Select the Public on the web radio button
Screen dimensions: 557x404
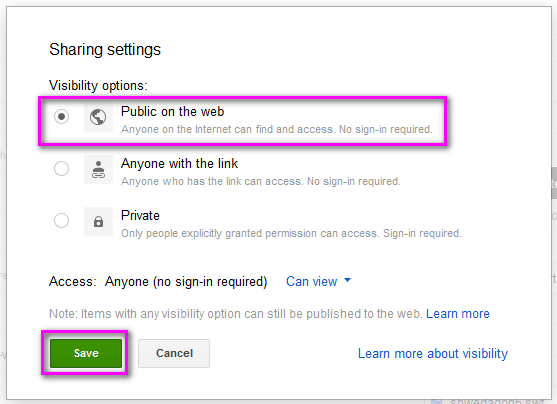click(61, 117)
